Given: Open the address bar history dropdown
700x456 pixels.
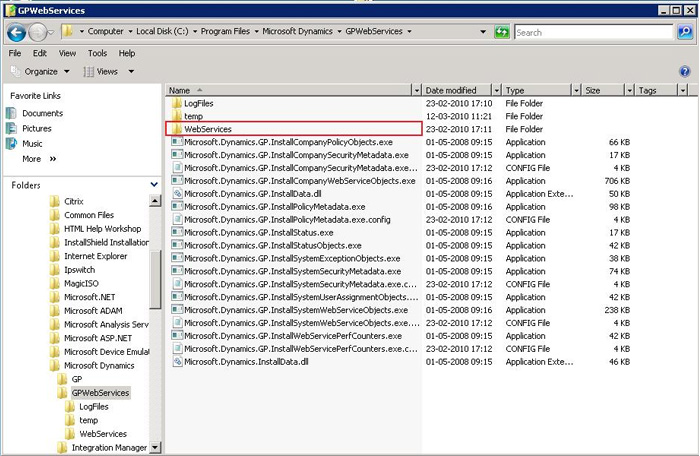Looking at the screenshot, I should (483, 32).
